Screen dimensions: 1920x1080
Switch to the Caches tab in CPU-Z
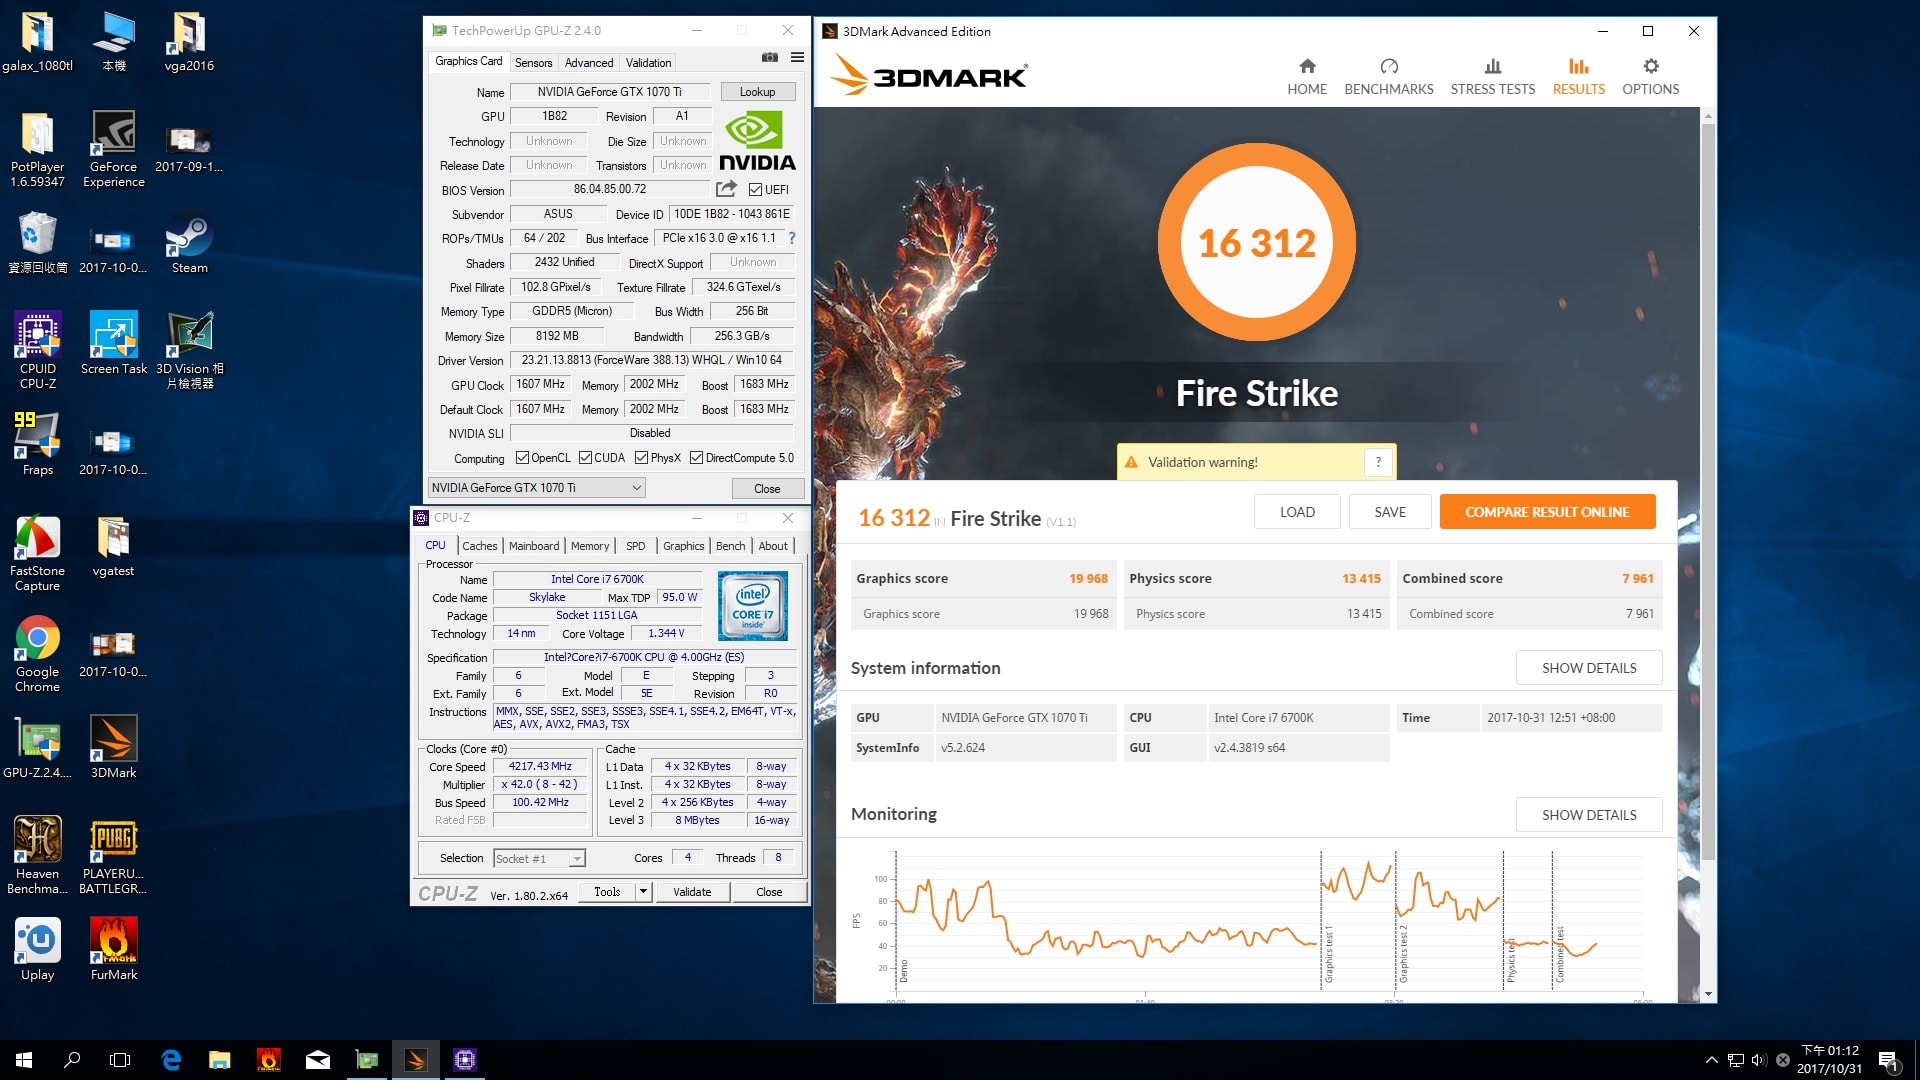click(x=479, y=545)
